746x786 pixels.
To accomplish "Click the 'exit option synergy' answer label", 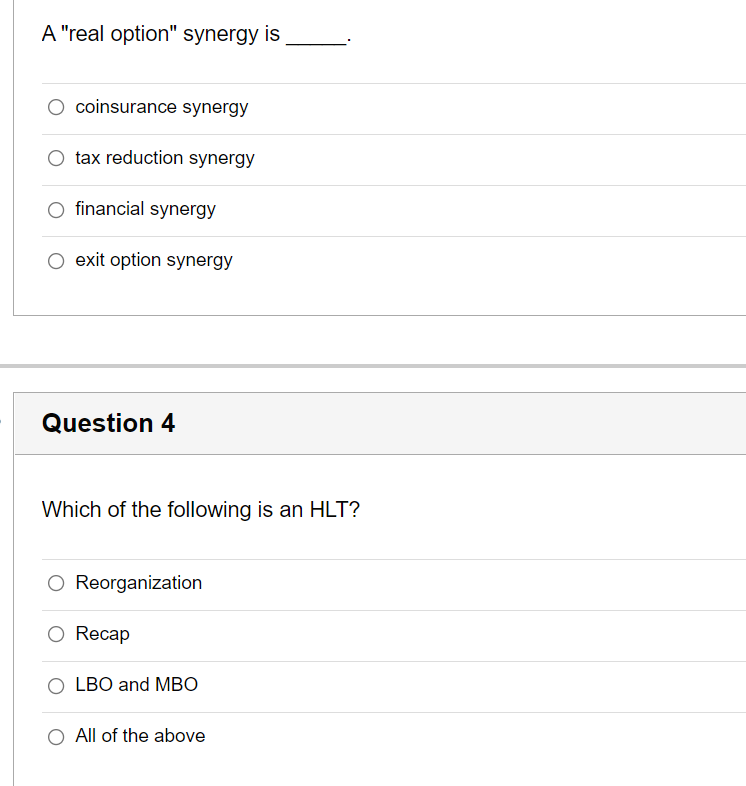I will (154, 261).
